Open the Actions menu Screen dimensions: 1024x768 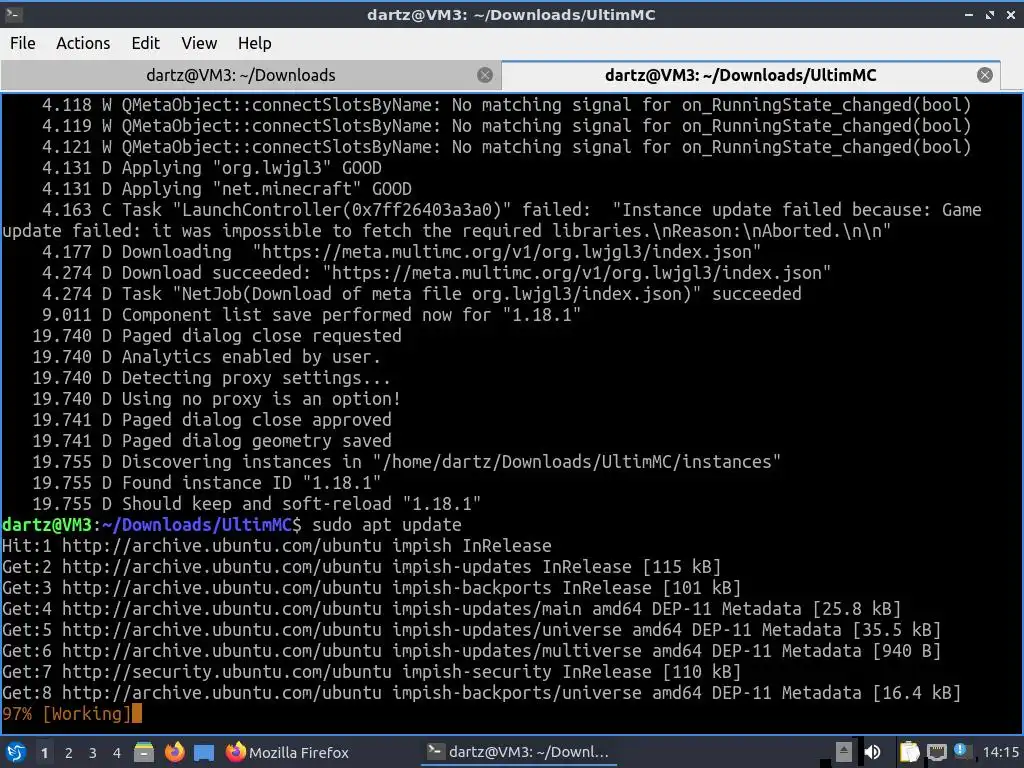pos(83,43)
